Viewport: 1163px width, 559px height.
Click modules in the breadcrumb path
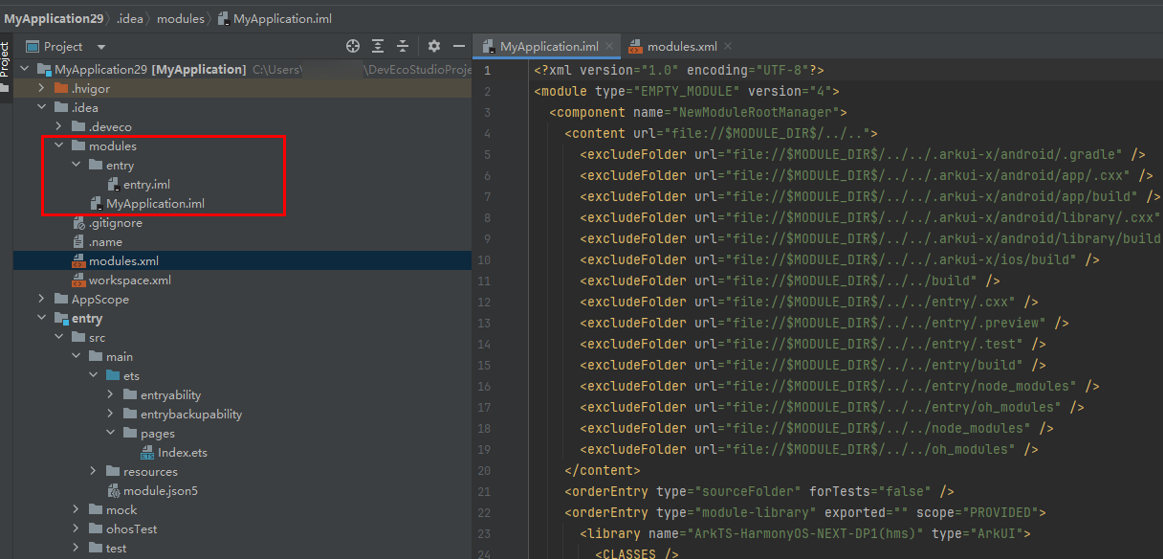click(180, 19)
